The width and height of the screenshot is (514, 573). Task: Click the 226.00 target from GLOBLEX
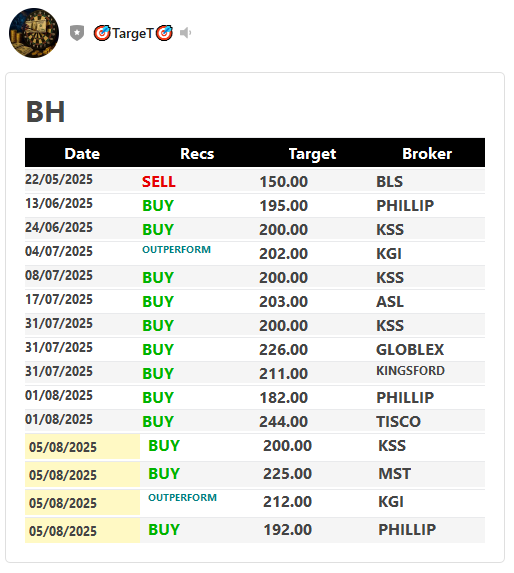pyautogui.click(x=283, y=350)
